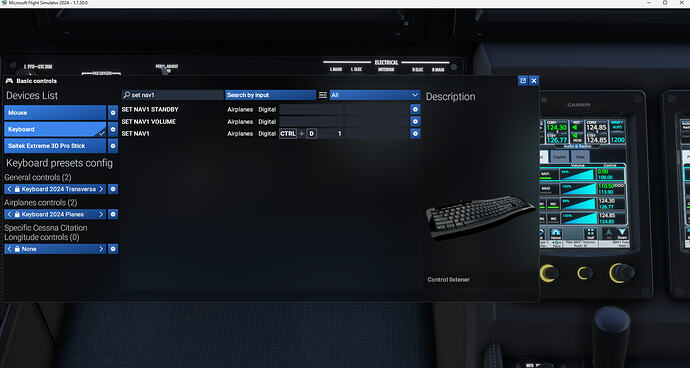This screenshot has height=368, width=690.
Task: Click middle small knob below Garmin screen
Action: coord(585,273)
